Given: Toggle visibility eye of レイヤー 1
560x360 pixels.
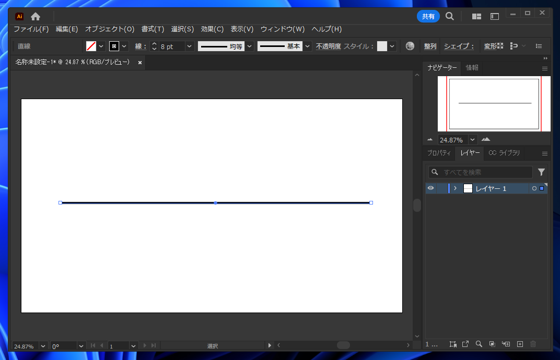Looking at the screenshot, I should [x=431, y=188].
